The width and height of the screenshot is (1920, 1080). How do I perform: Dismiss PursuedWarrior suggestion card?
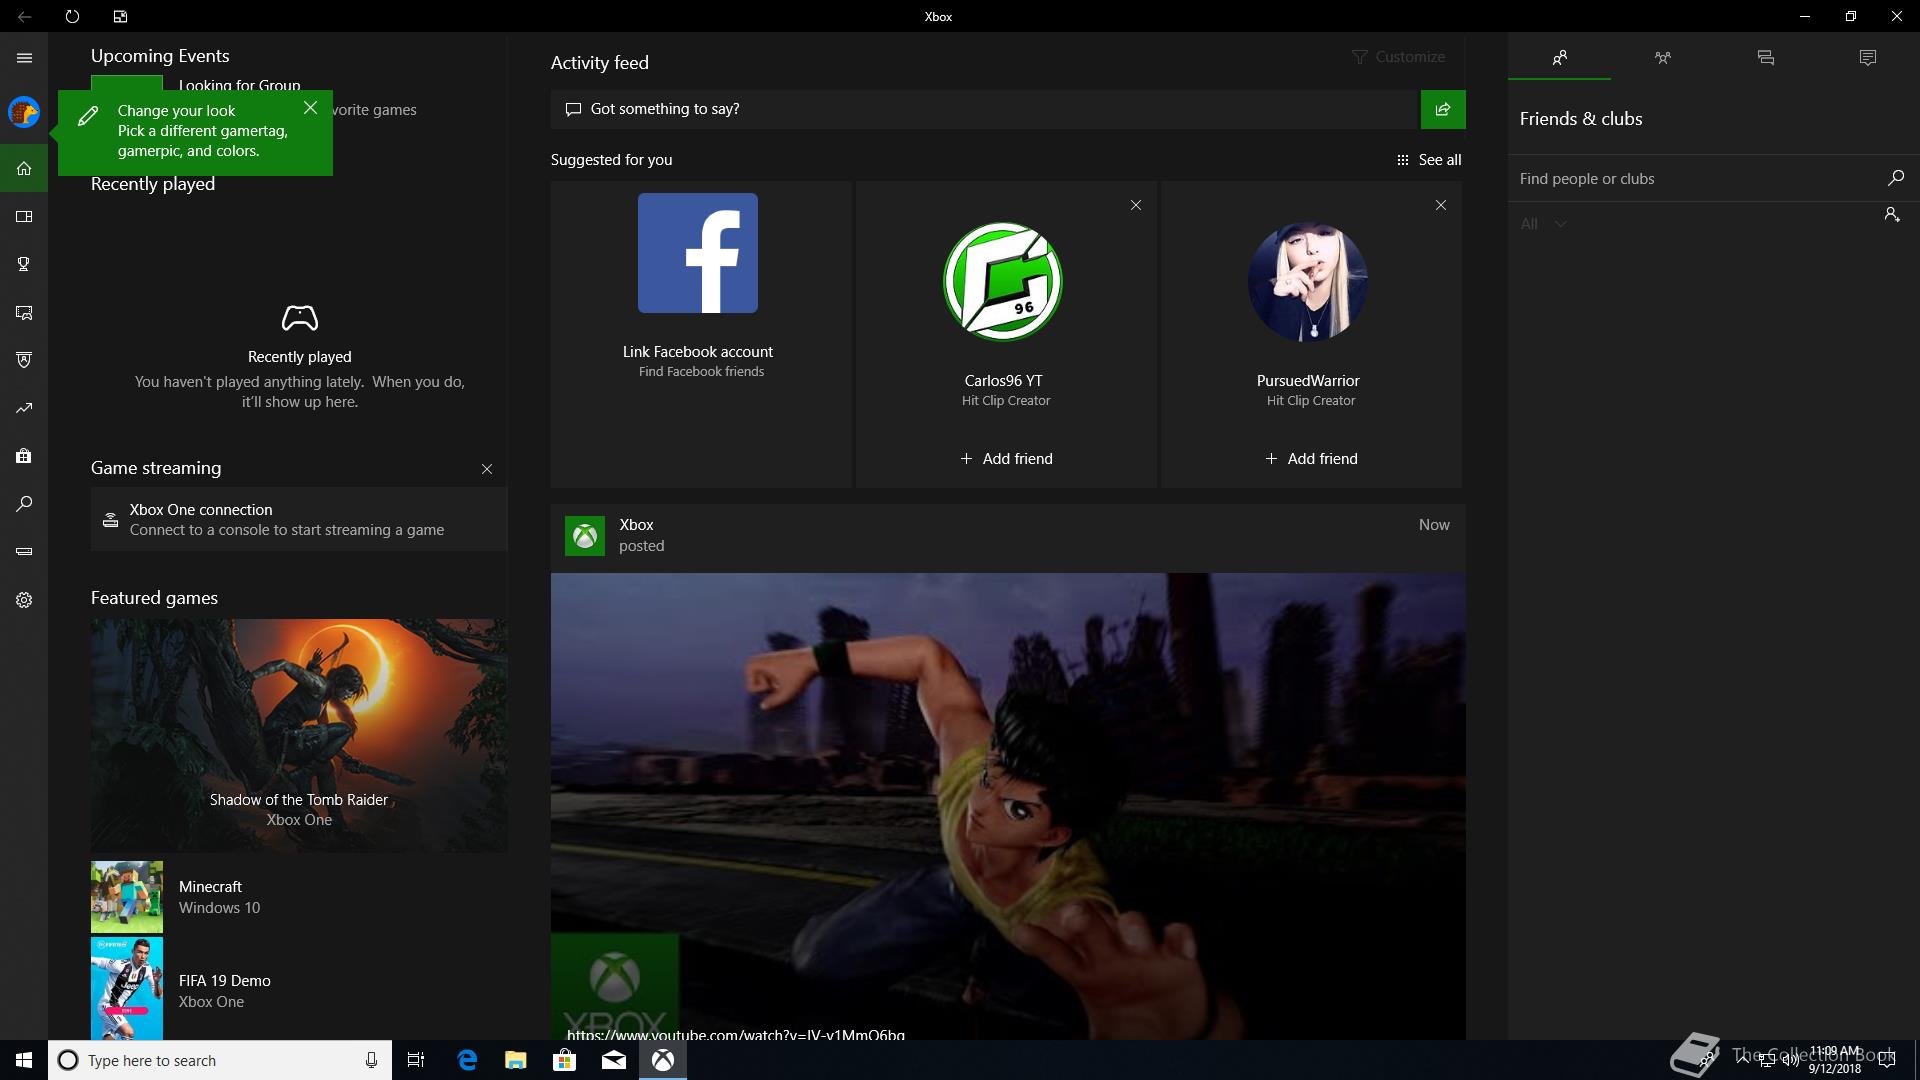[x=1441, y=205]
